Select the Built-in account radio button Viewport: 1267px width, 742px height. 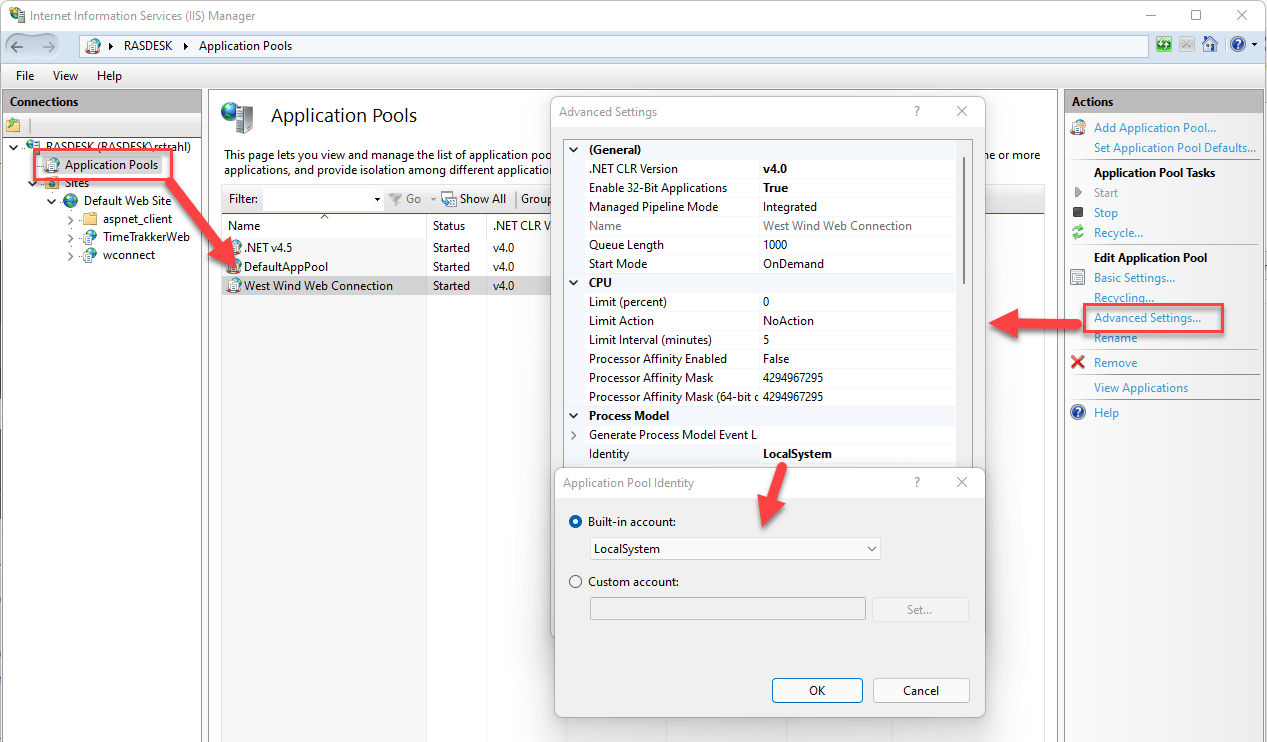click(x=575, y=522)
